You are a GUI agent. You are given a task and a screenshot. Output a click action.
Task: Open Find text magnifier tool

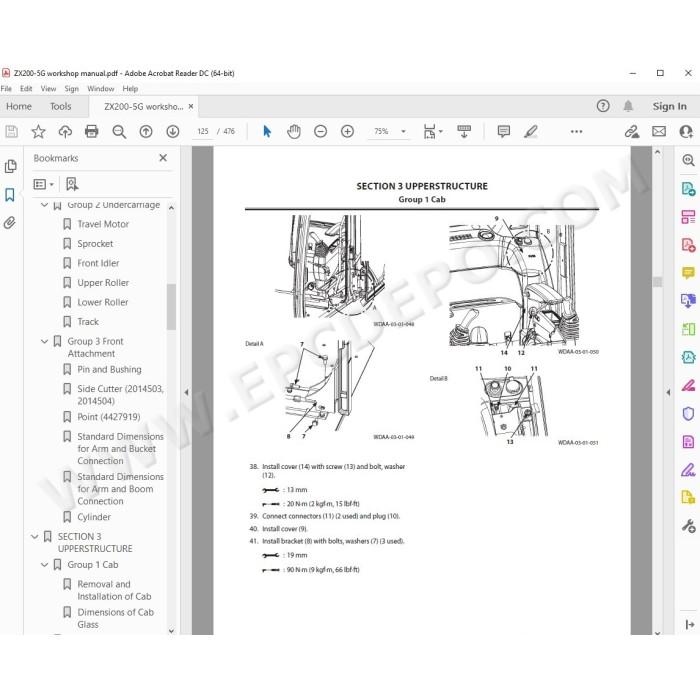(119, 131)
